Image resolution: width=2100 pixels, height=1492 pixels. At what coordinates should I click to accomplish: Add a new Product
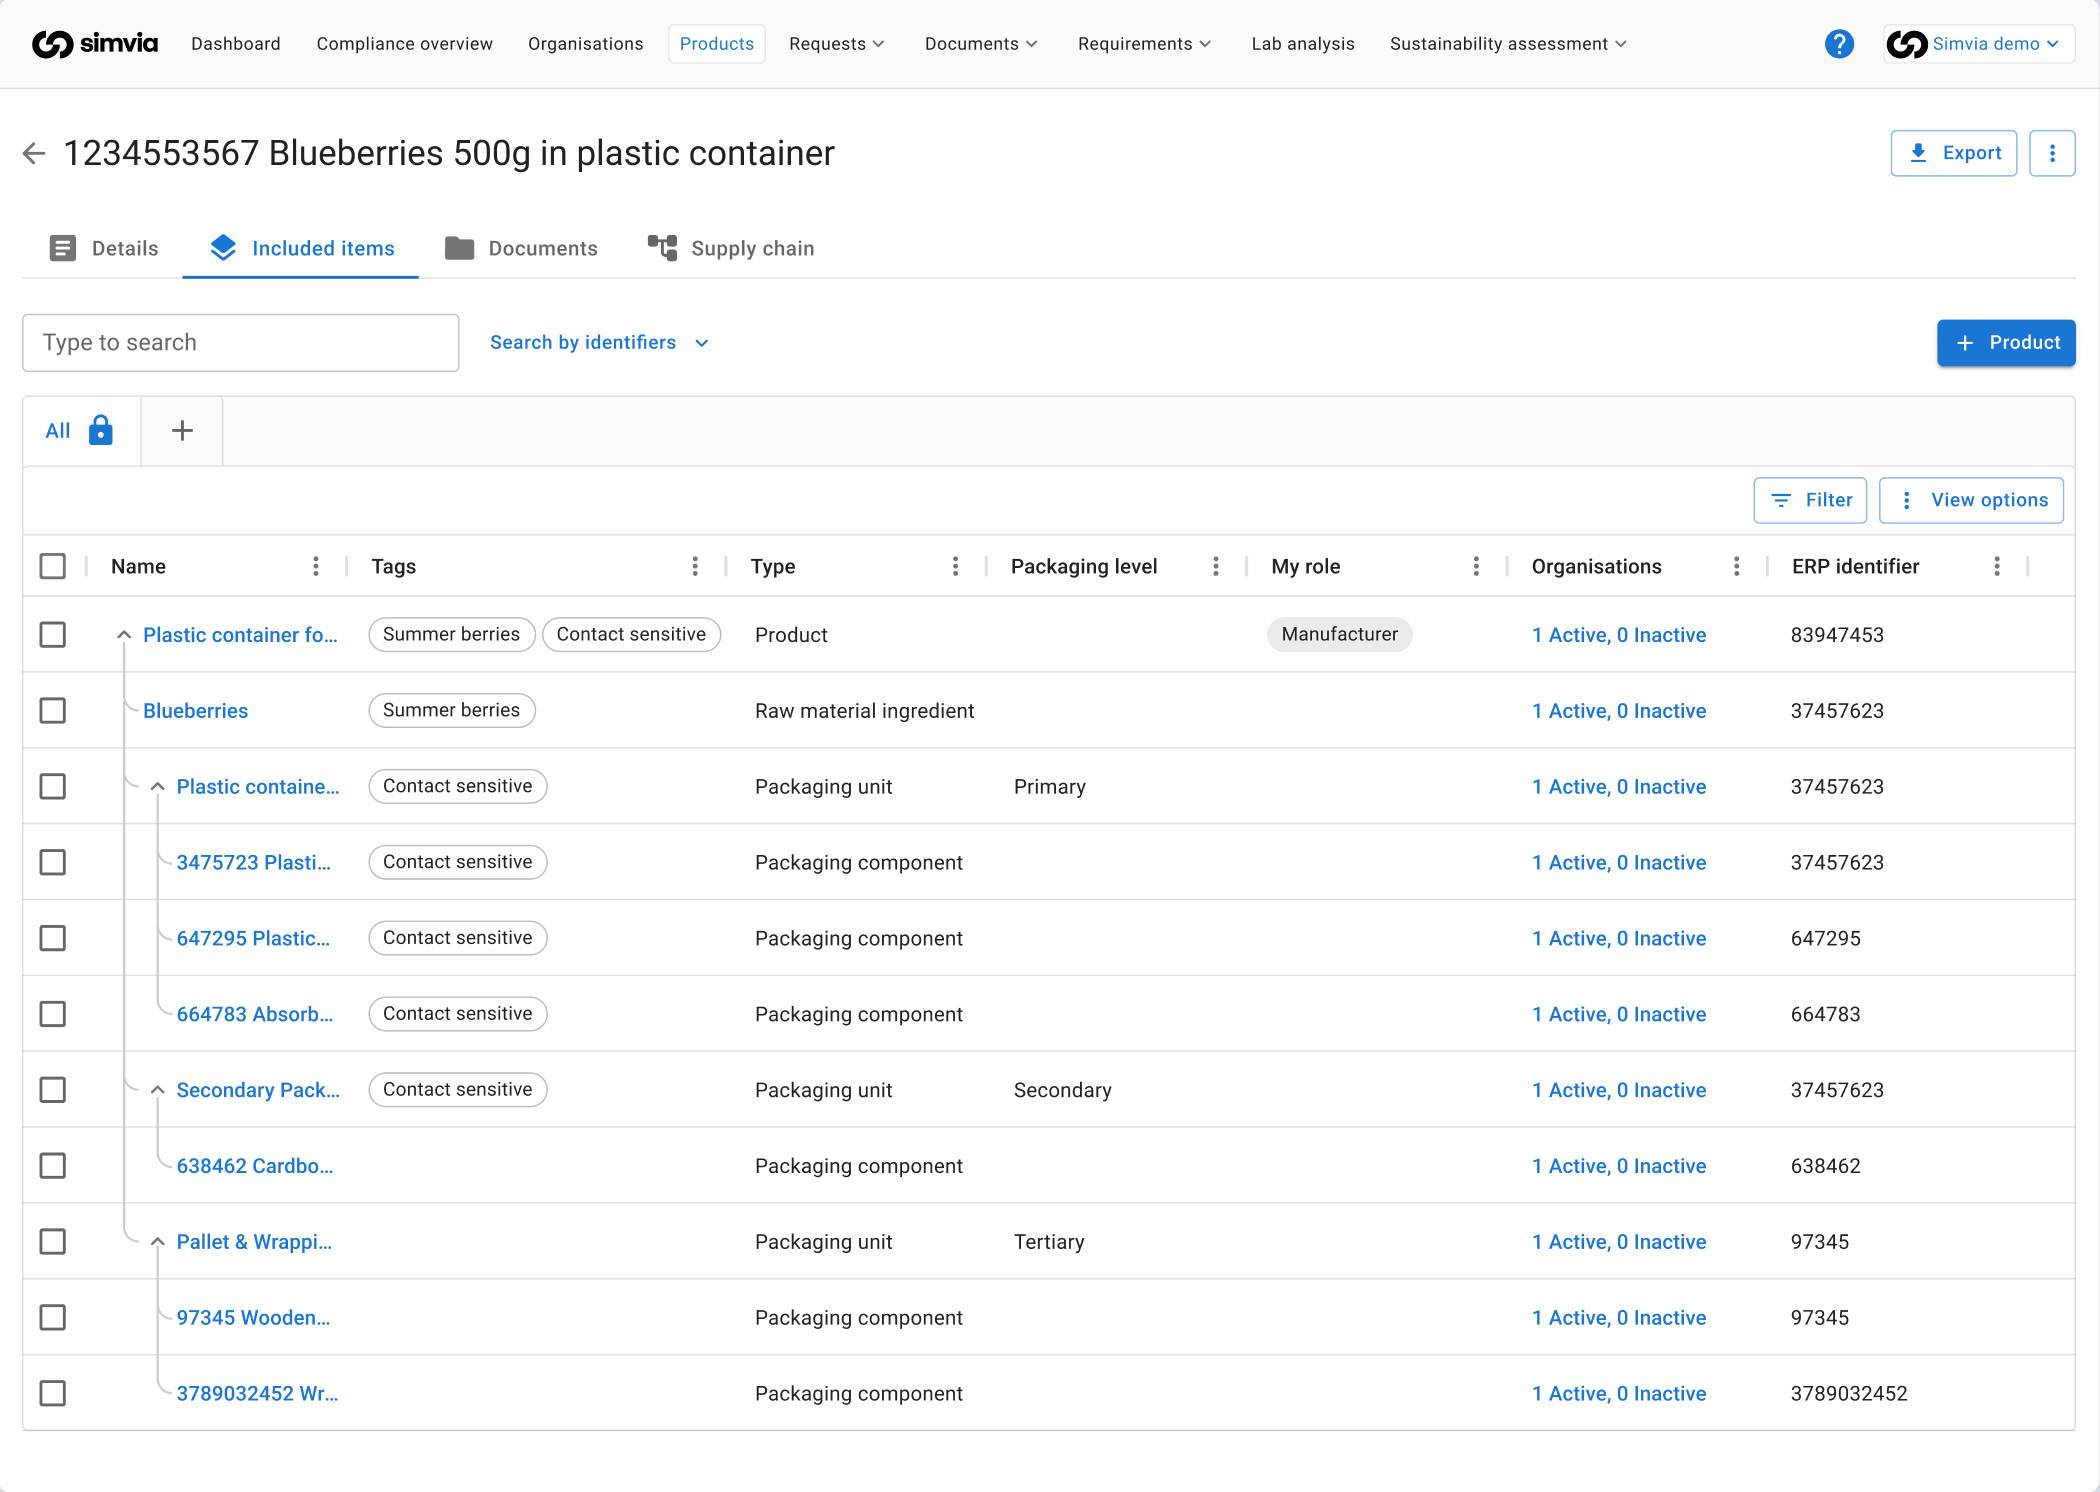click(2006, 343)
